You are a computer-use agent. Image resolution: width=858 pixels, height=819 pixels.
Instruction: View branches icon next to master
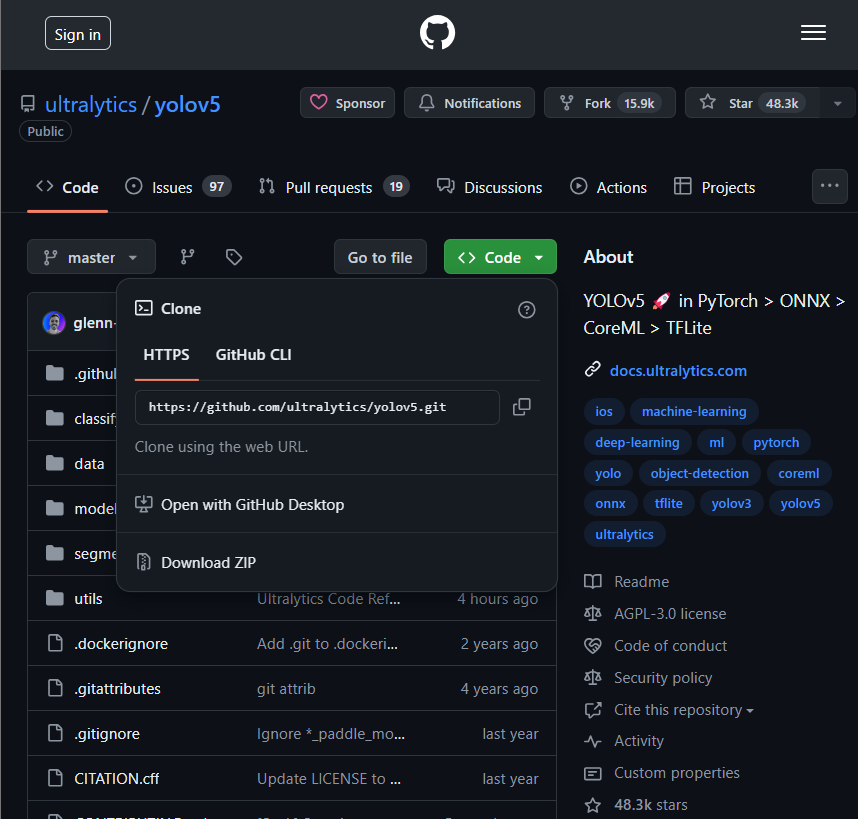click(188, 257)
